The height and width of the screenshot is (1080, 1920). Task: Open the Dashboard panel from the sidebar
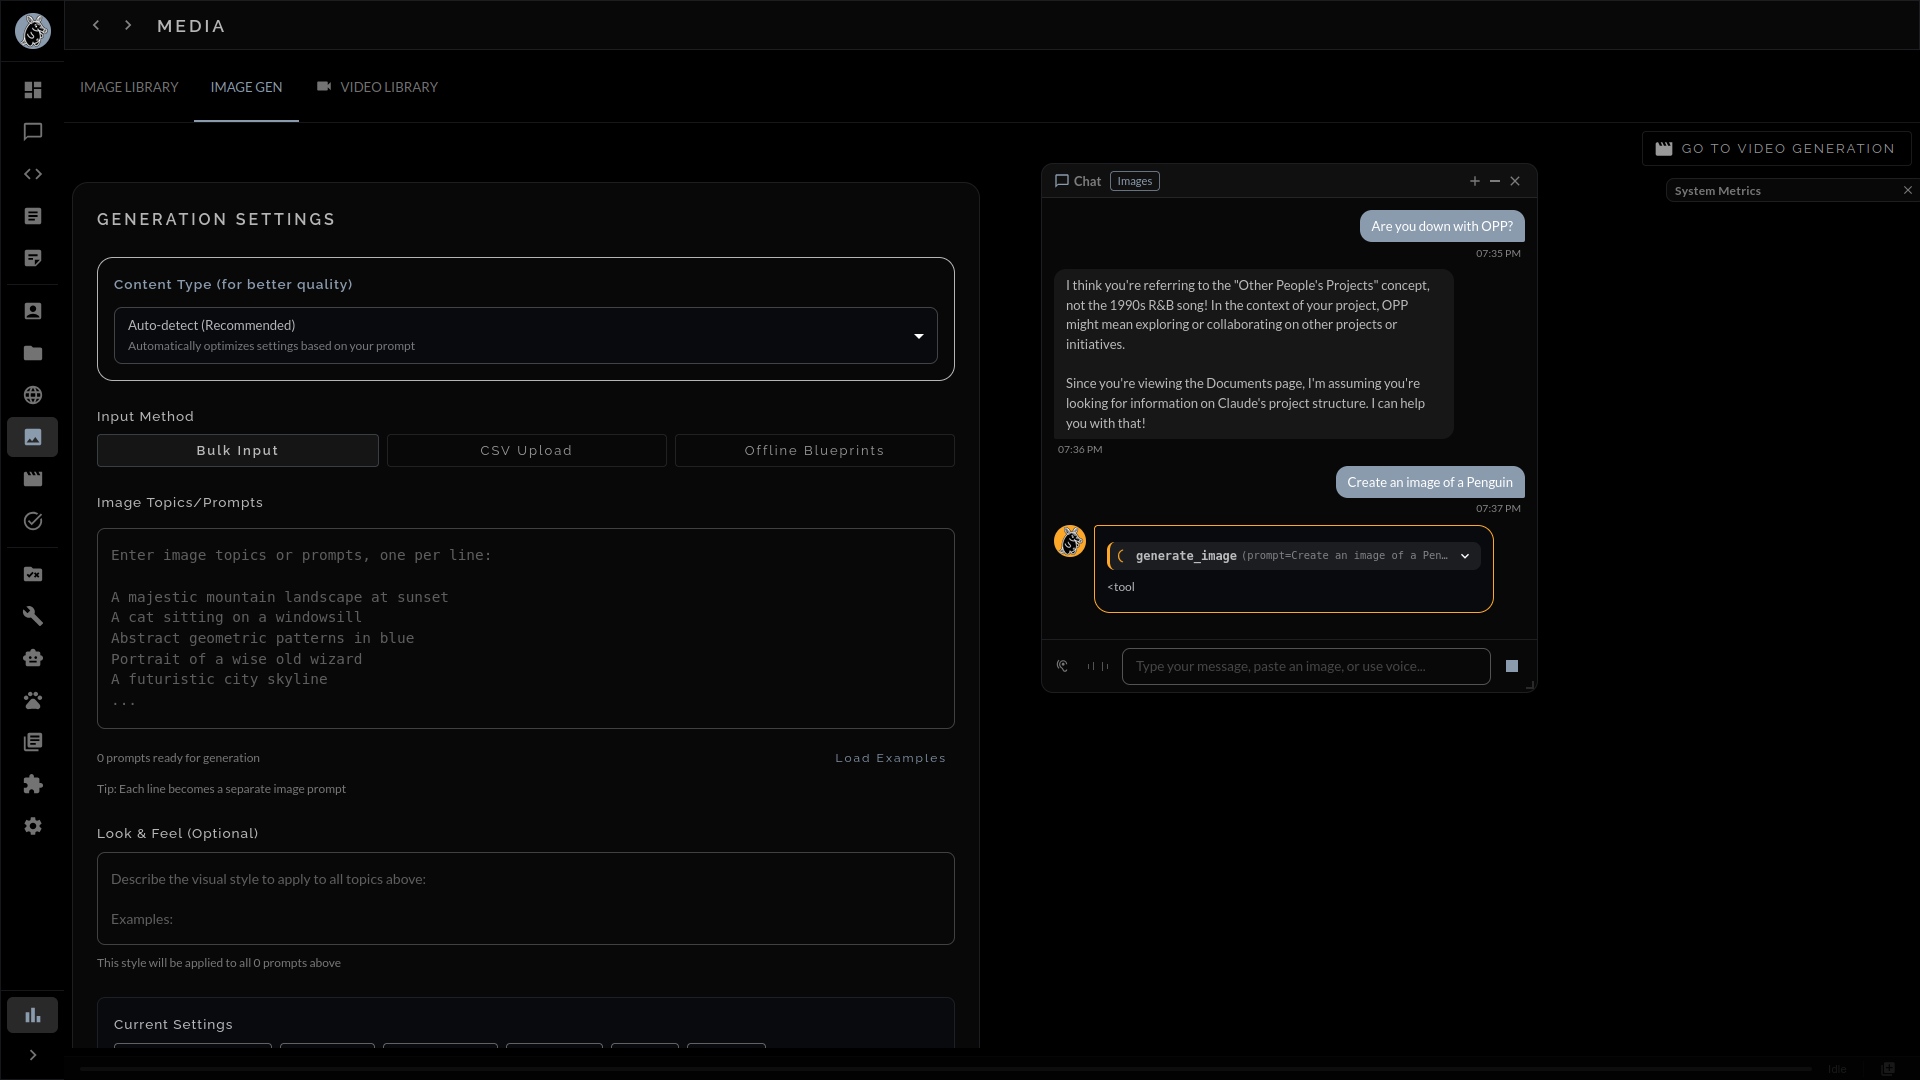coord(32,90)
